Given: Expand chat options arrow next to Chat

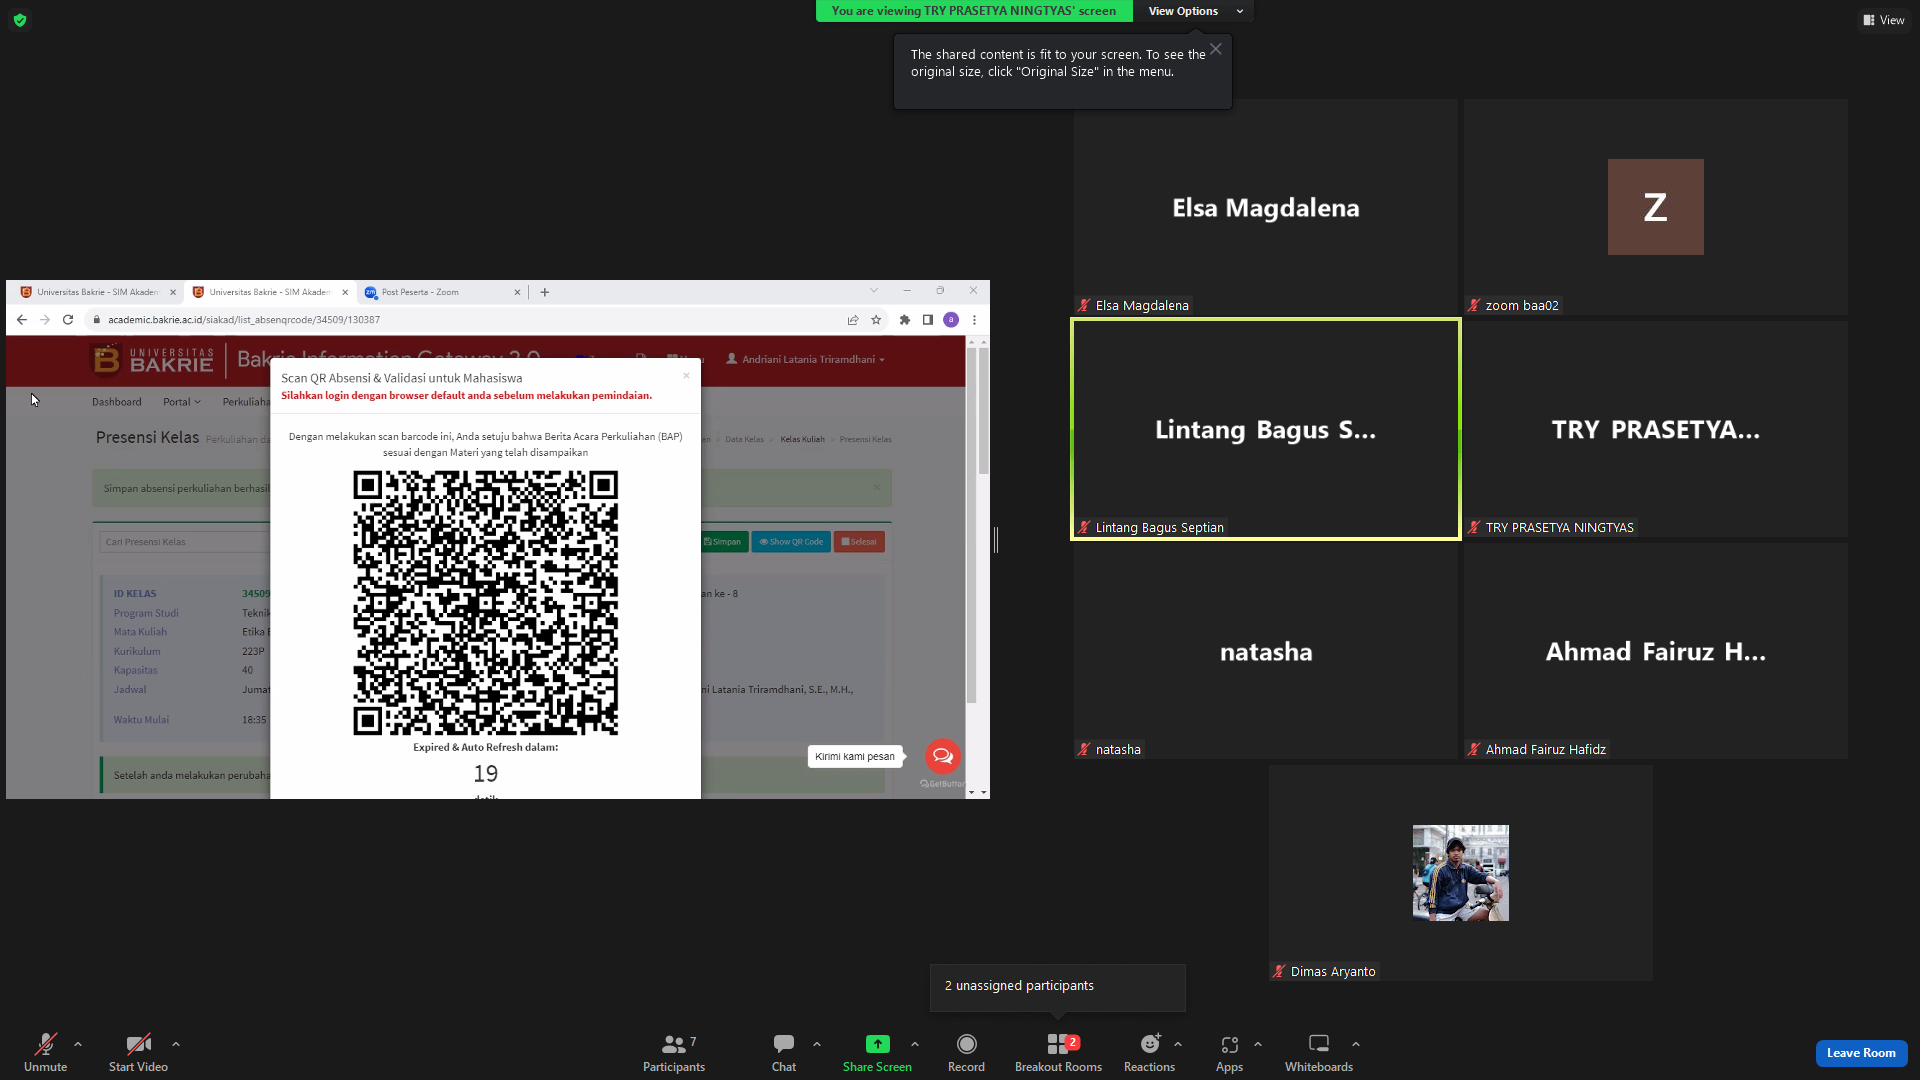Looking at the screenshot, I should pyautogui.click(x=817, y=1044).
